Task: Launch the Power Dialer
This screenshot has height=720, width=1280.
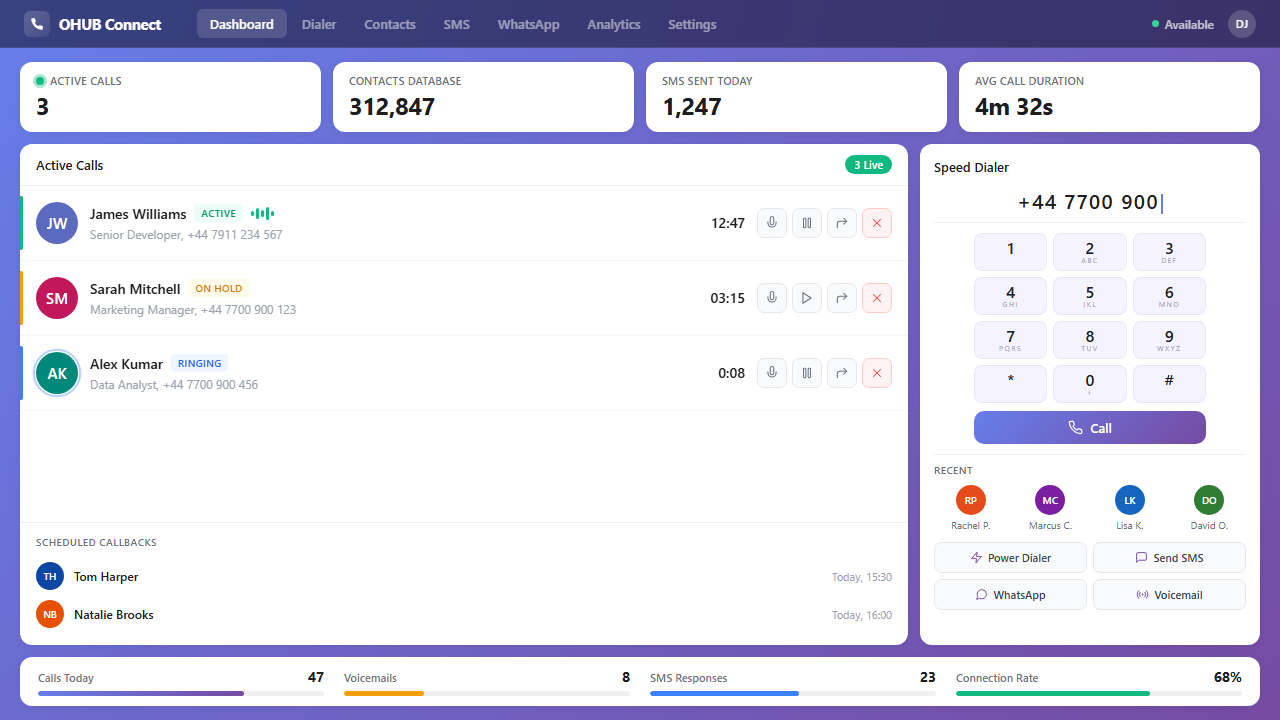Action: (1010, 557)
